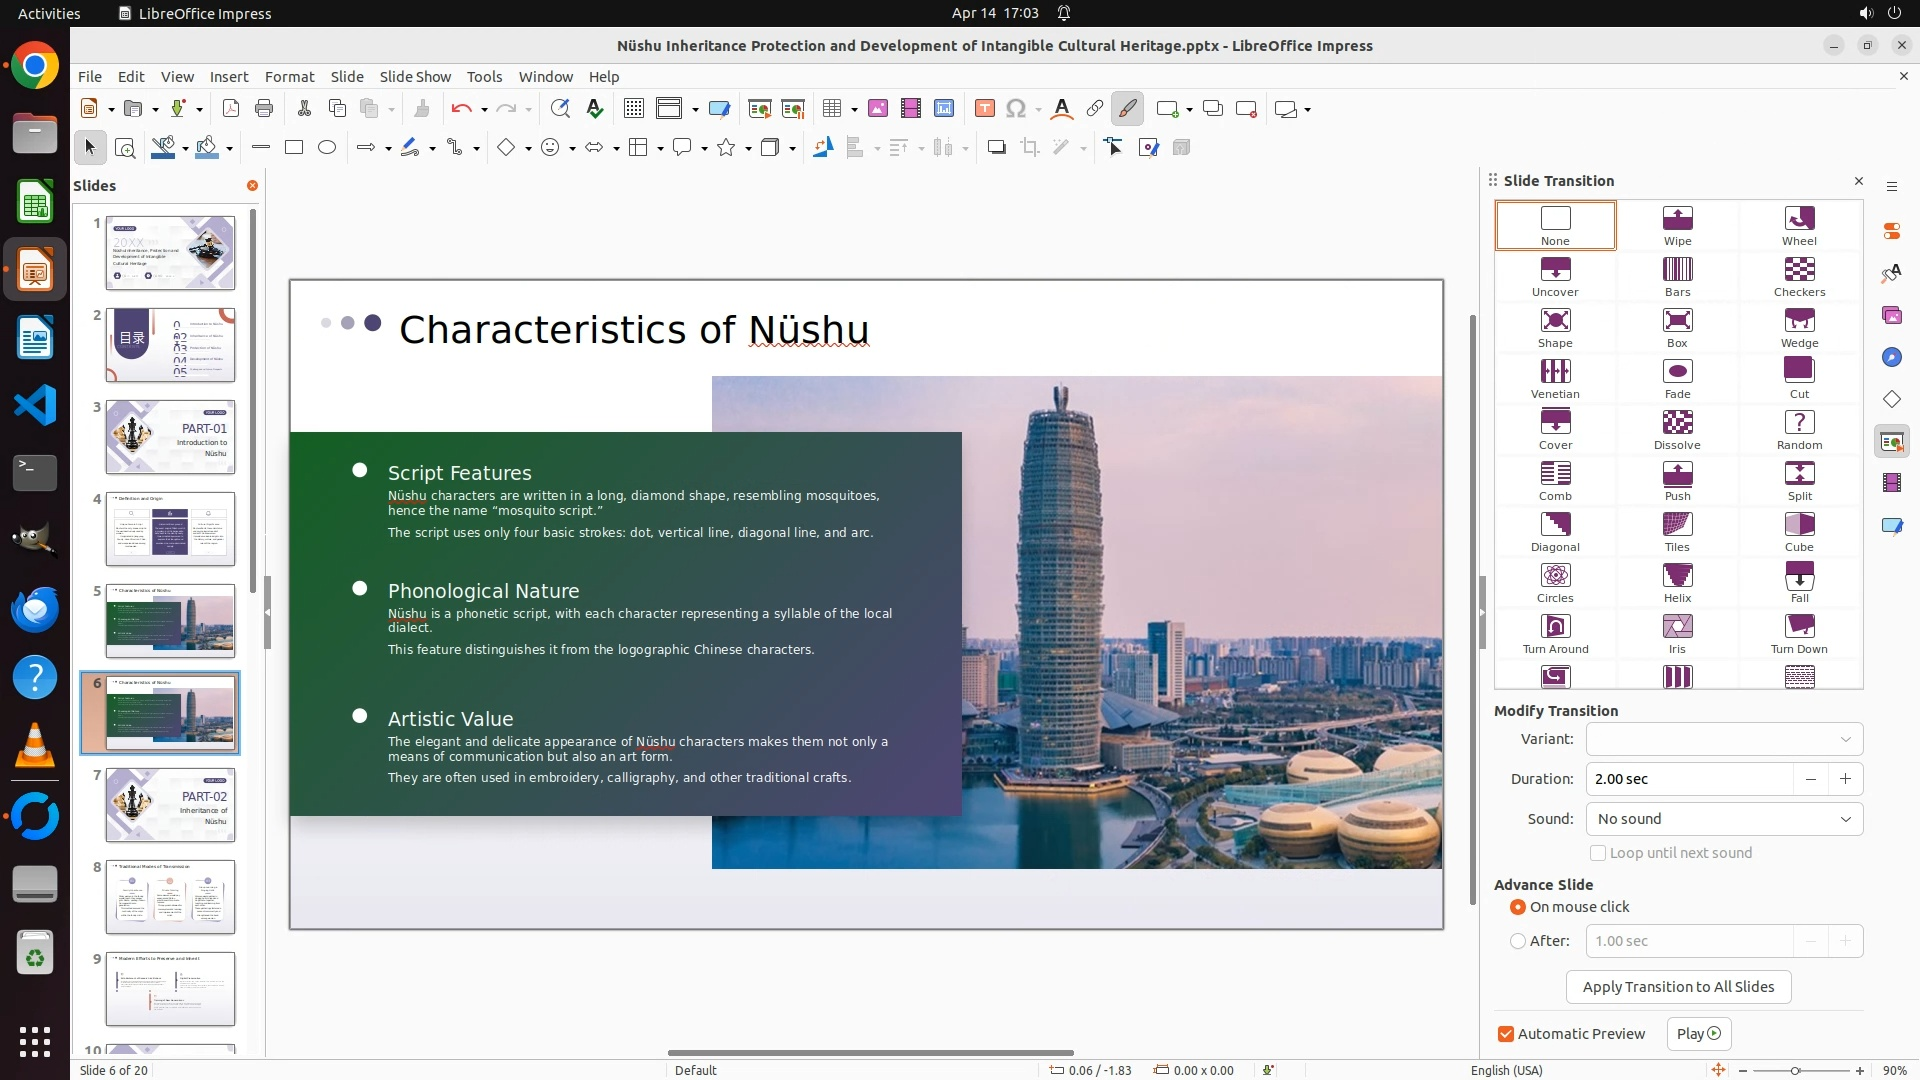Screen dimensions: 1920x1080
Task: Apply the Cube transition effect
Action: click(1798, 531)
